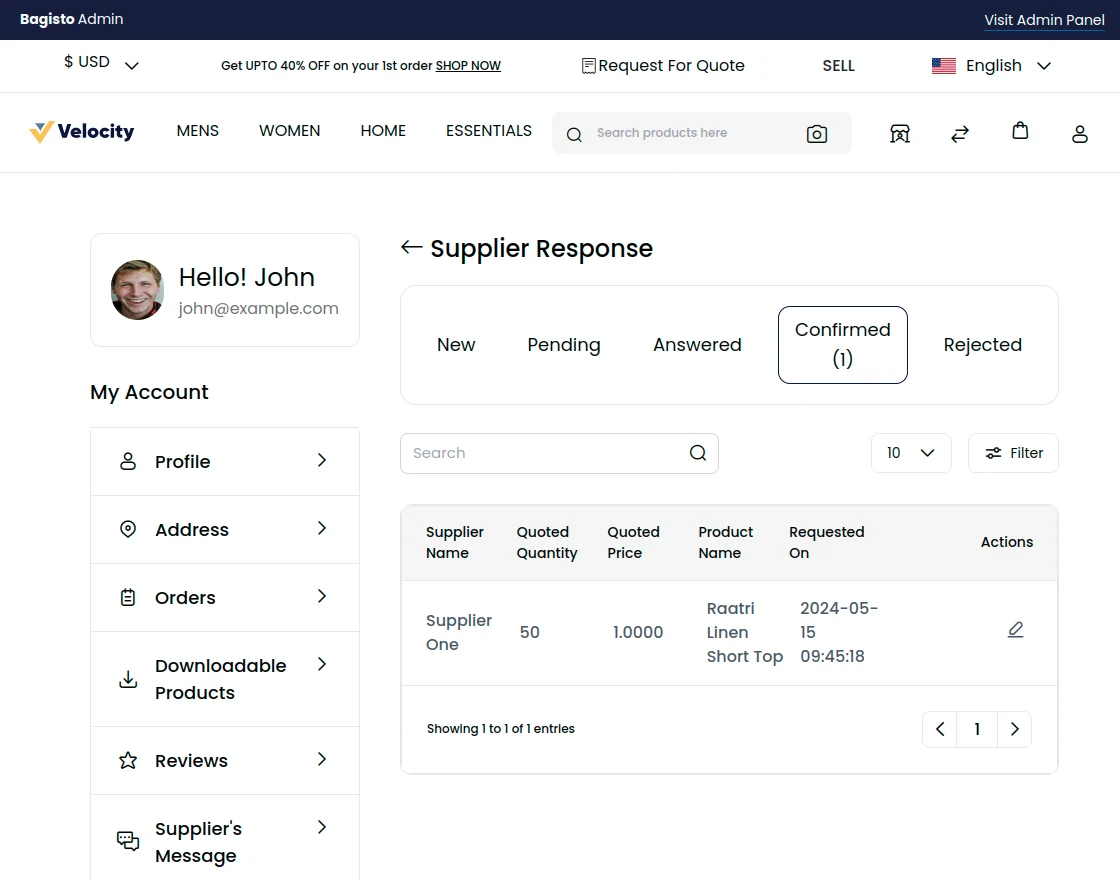The image size is (1120, 880).
Task: Click the Filter button
Action: pos(1013,453)
